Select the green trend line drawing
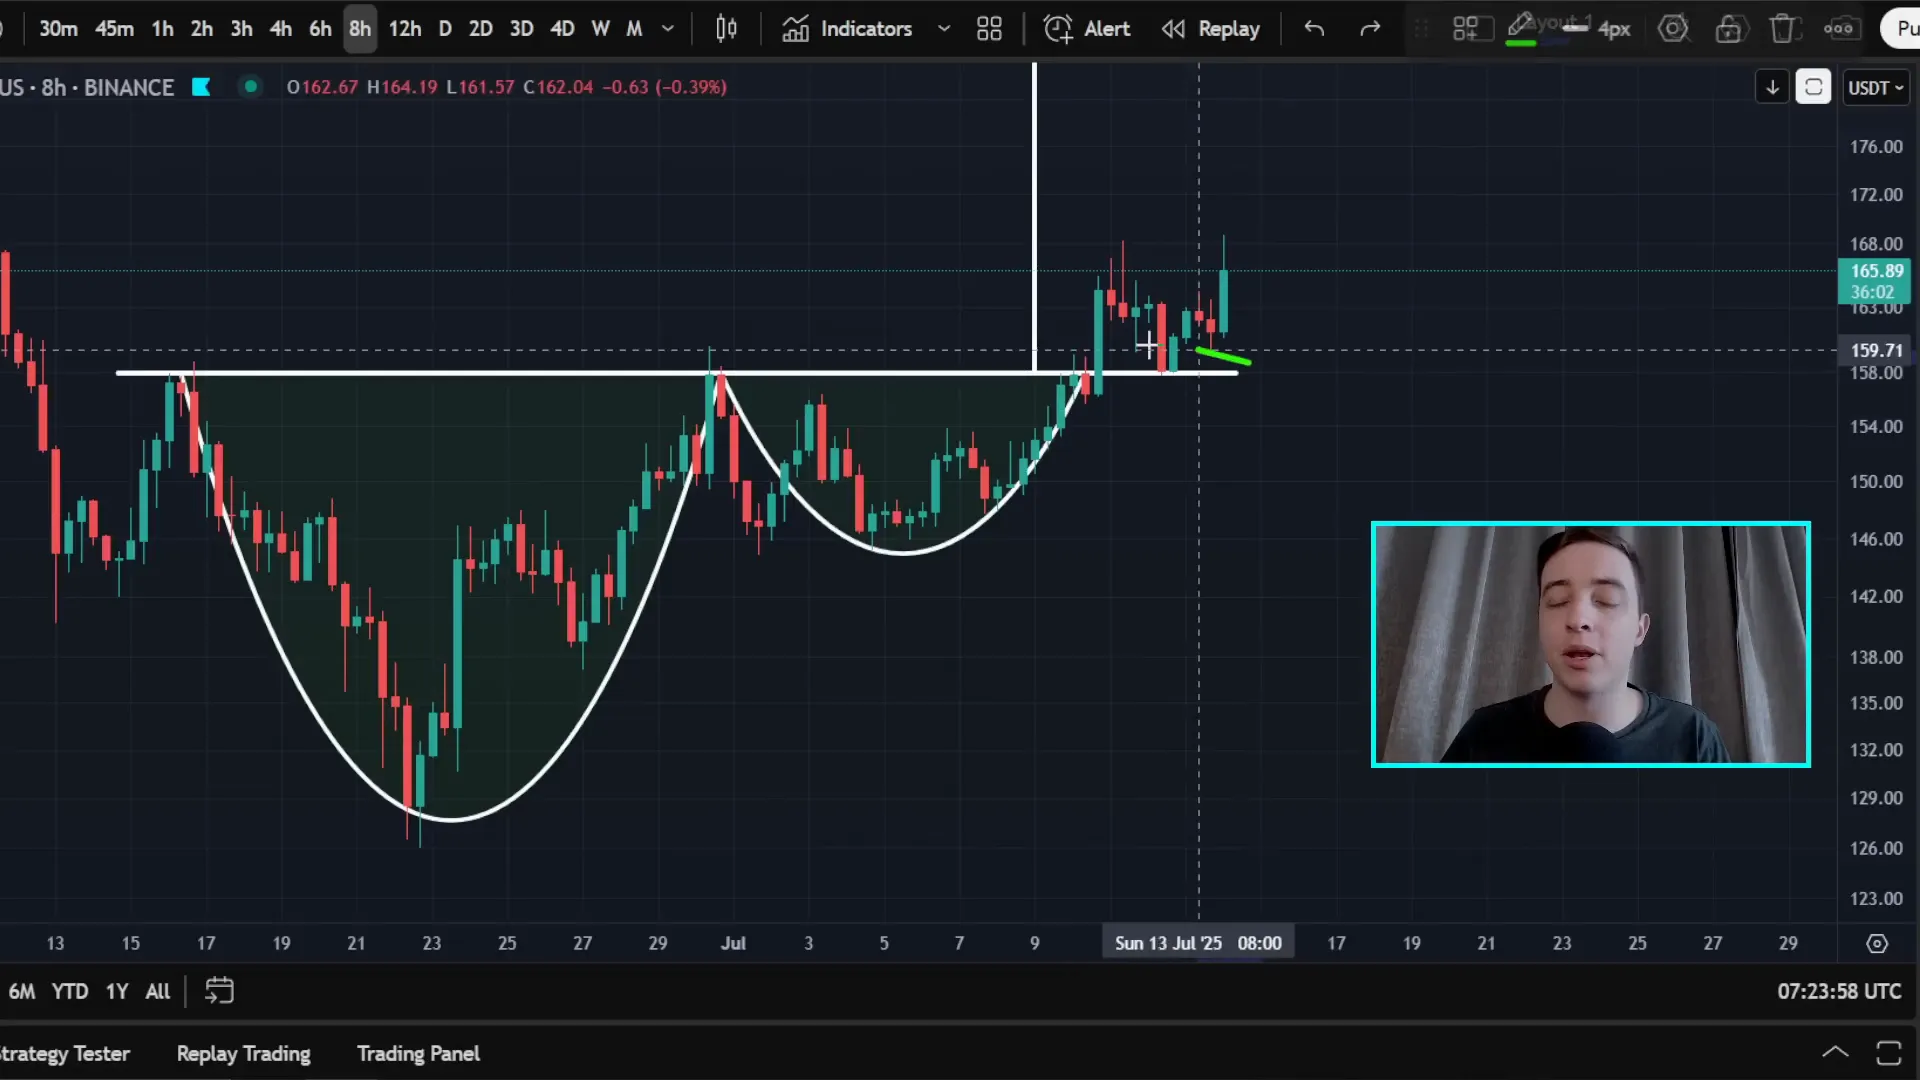This screenshot has width=1920, height=1080. click(x=1223, y=356)
